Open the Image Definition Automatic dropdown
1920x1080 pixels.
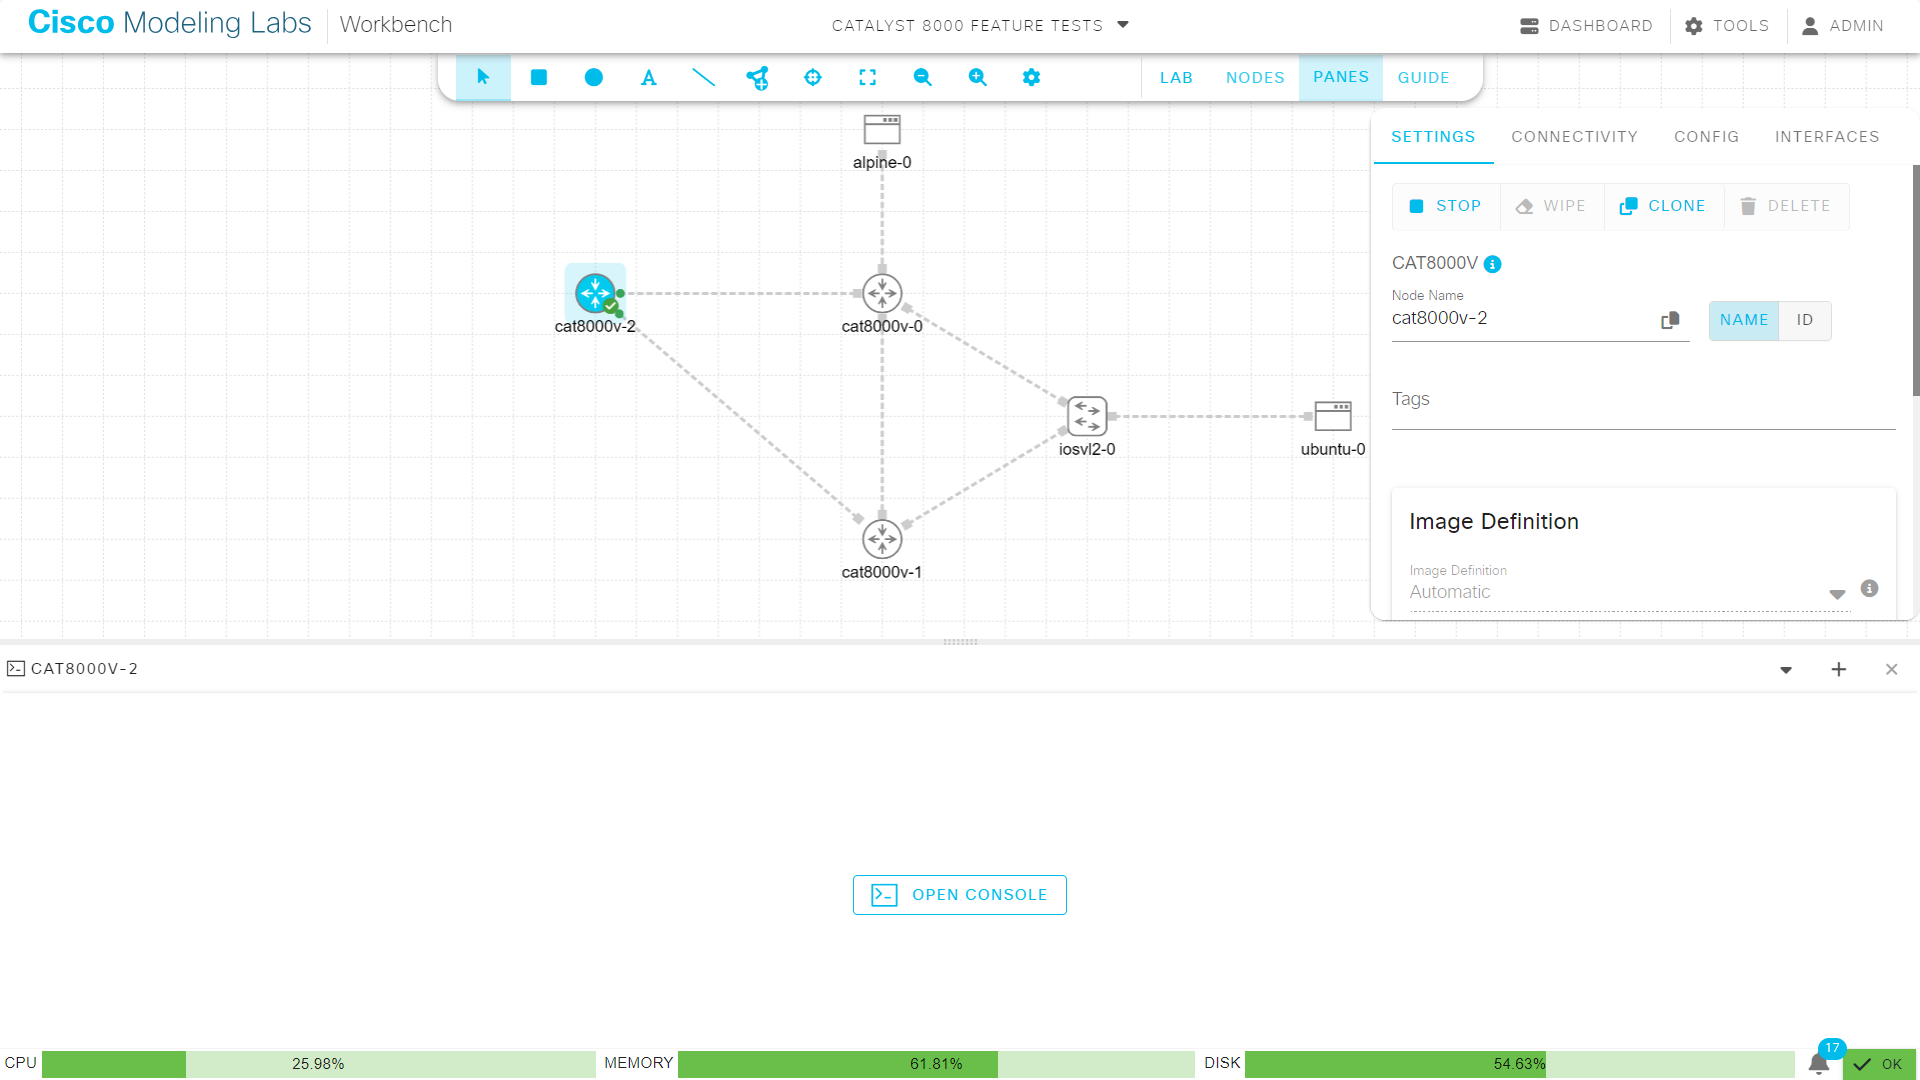coord(1837,593)
